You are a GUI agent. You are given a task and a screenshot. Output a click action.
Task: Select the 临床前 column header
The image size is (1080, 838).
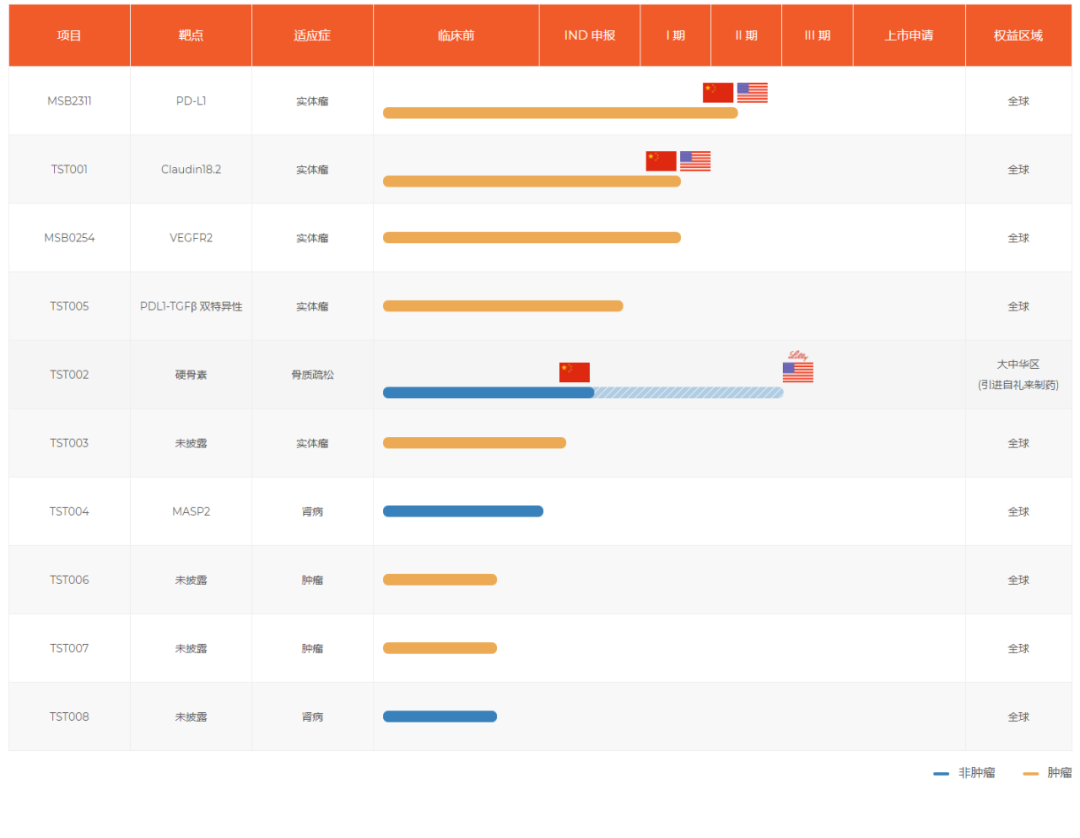tap(456, 35)
